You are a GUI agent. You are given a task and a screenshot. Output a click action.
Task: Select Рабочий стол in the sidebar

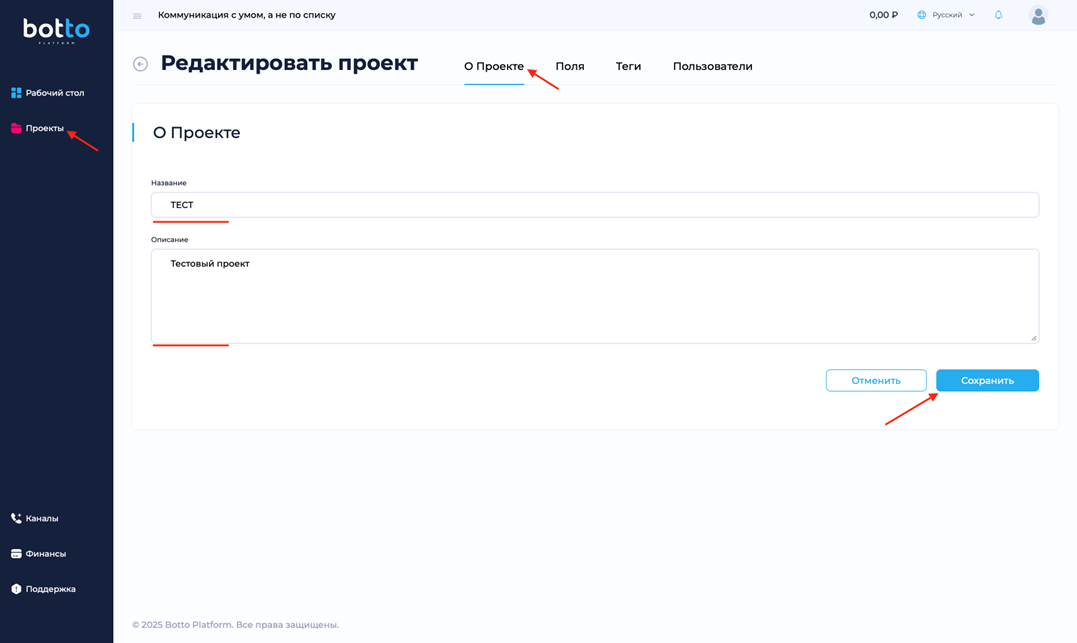tap(48, 92)
